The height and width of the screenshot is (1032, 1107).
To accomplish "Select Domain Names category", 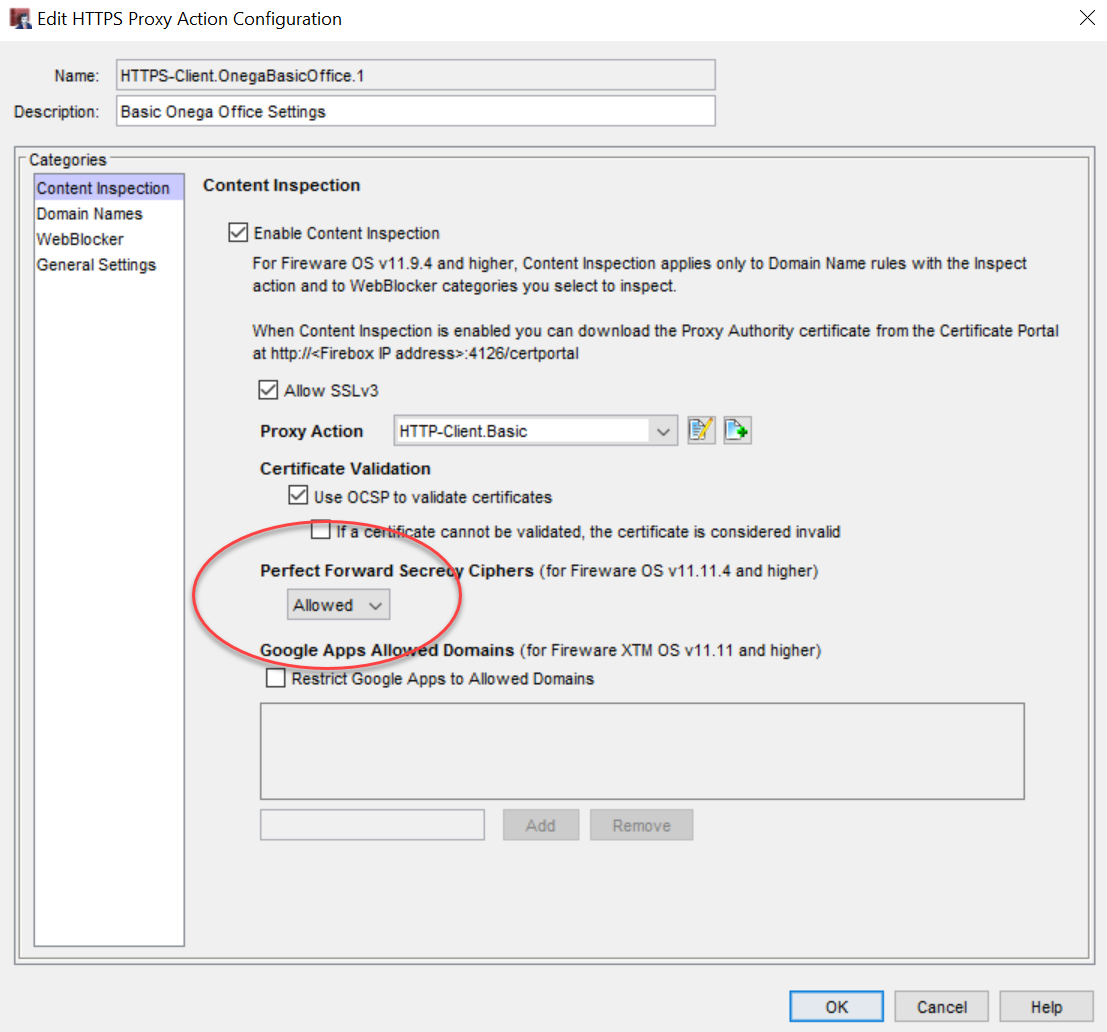I will (x=109, y=214).
